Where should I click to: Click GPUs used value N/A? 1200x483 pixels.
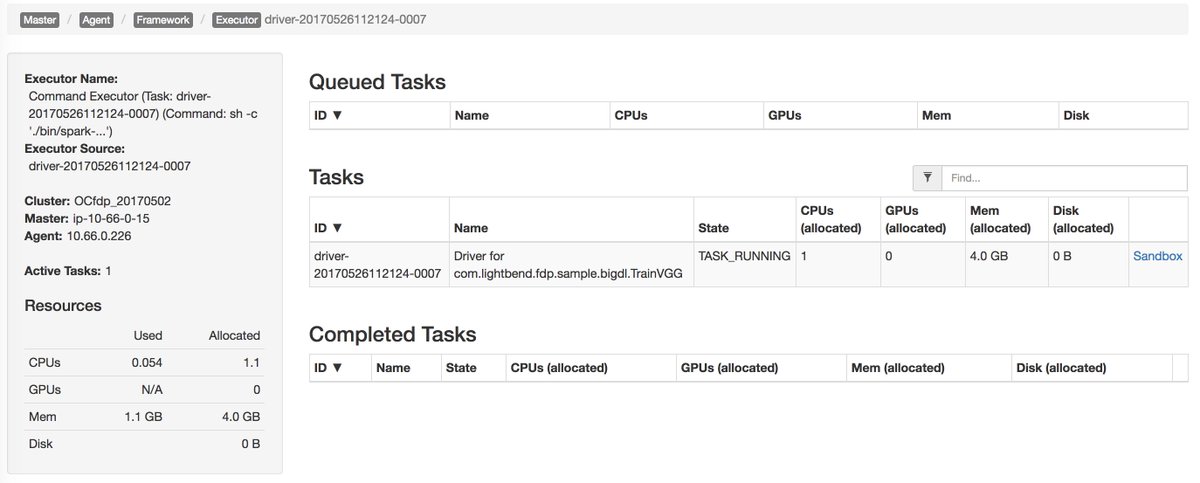pos(151,390)
